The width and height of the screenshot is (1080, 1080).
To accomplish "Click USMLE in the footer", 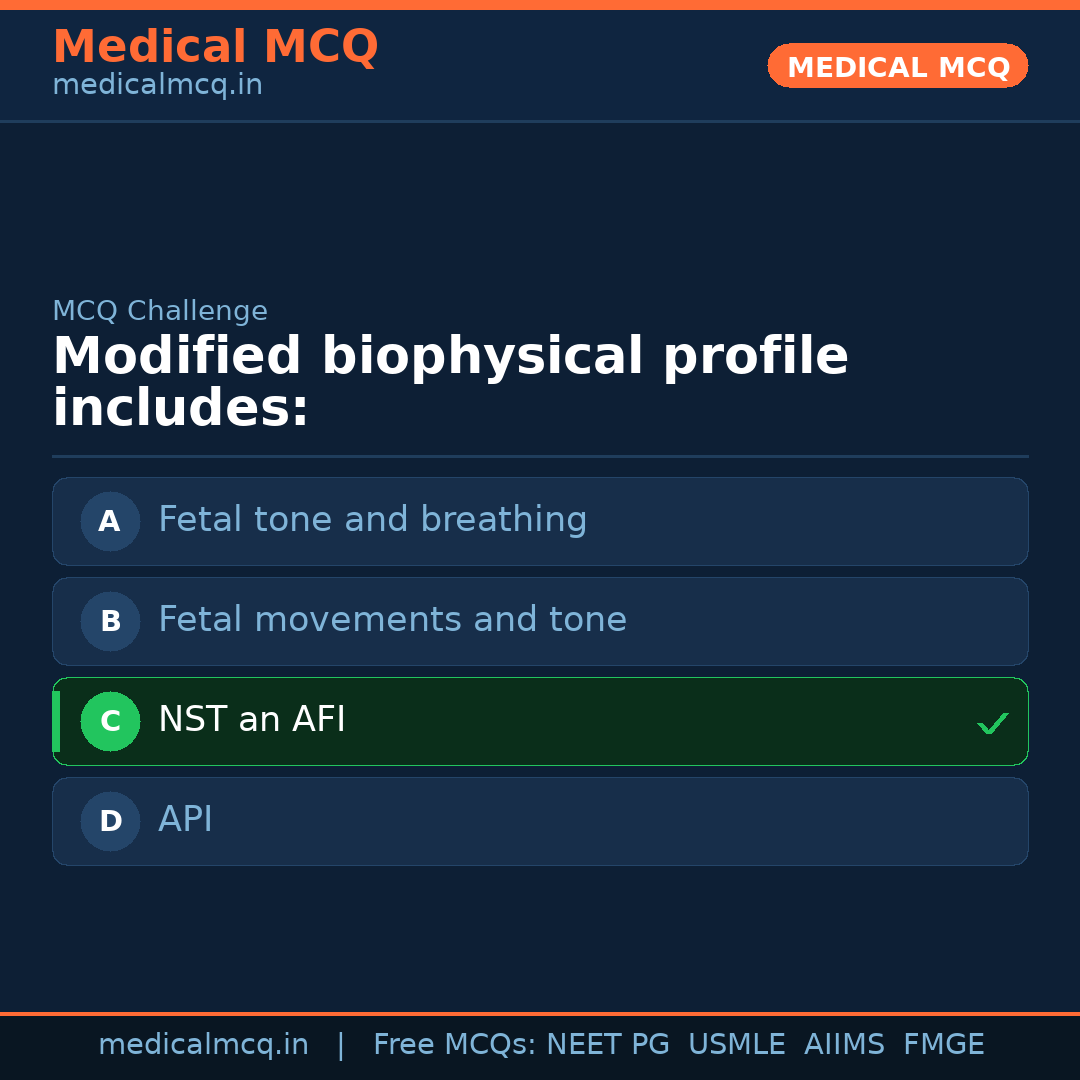I will point(737,1045).
